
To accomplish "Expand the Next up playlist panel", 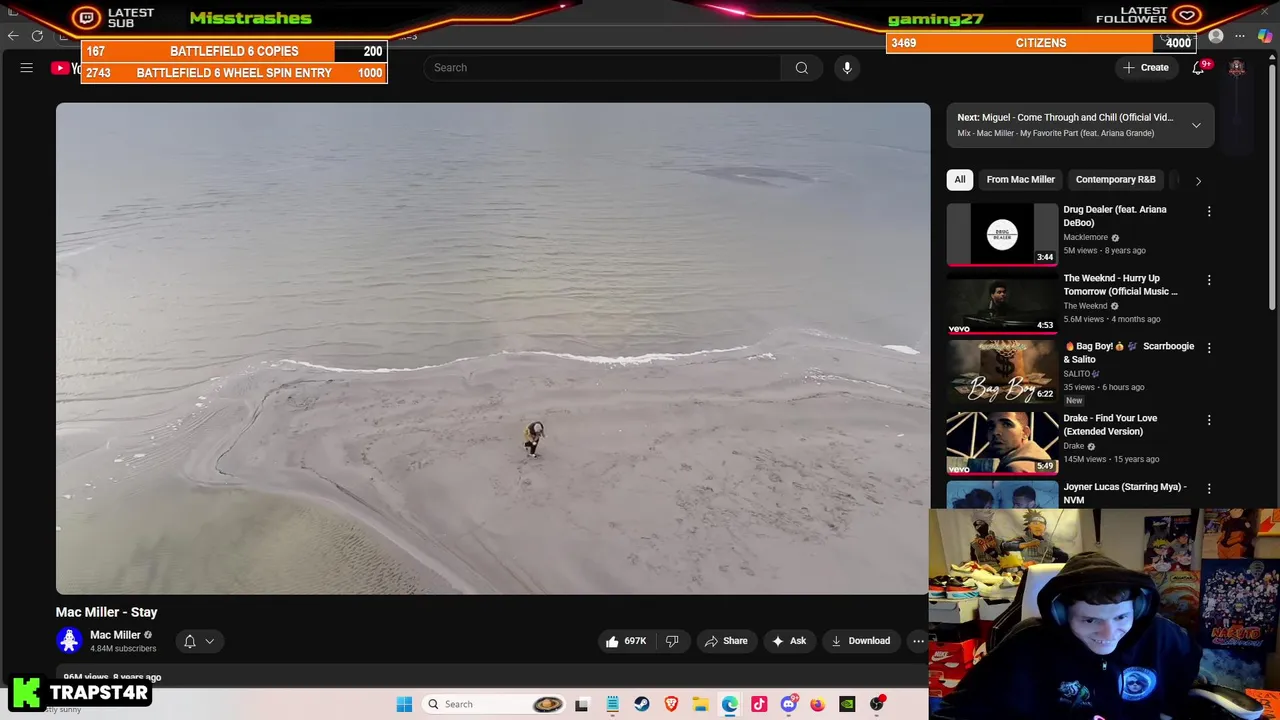I will pos(1196,125).
